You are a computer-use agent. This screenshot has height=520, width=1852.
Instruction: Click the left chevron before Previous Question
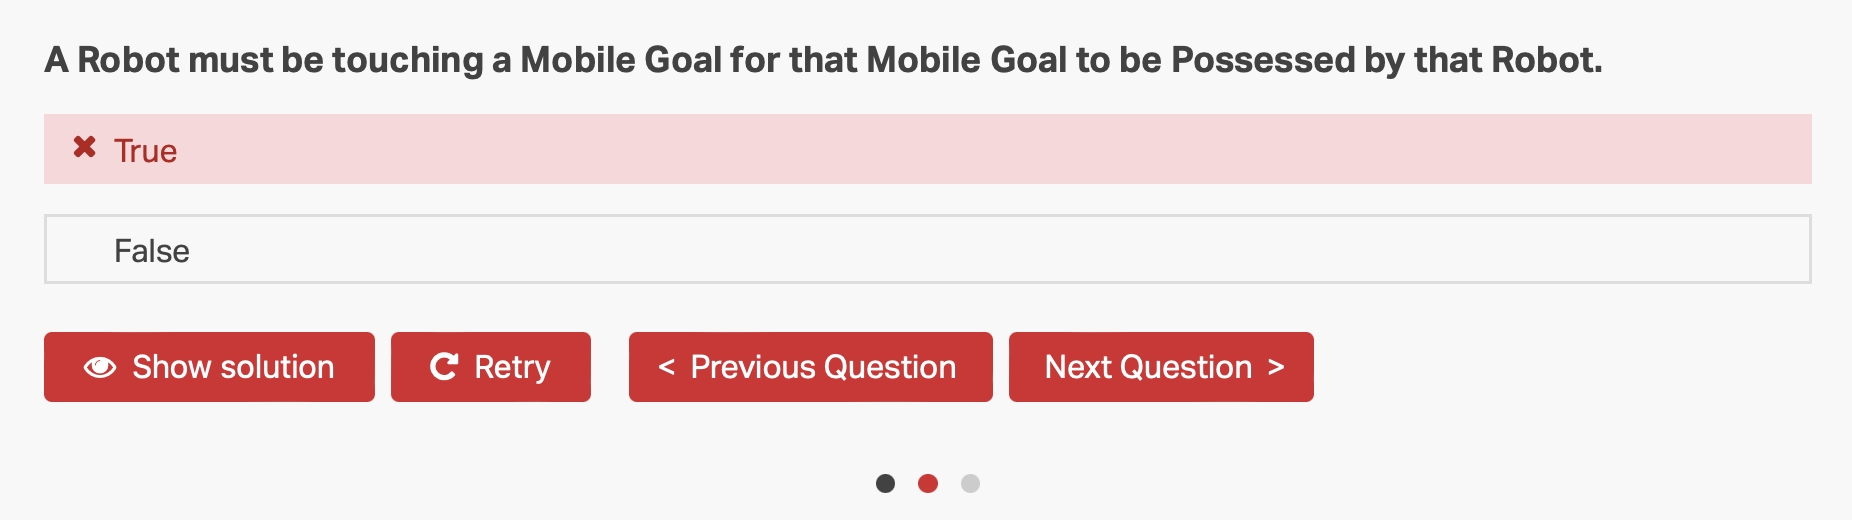(x=666, y=367)
